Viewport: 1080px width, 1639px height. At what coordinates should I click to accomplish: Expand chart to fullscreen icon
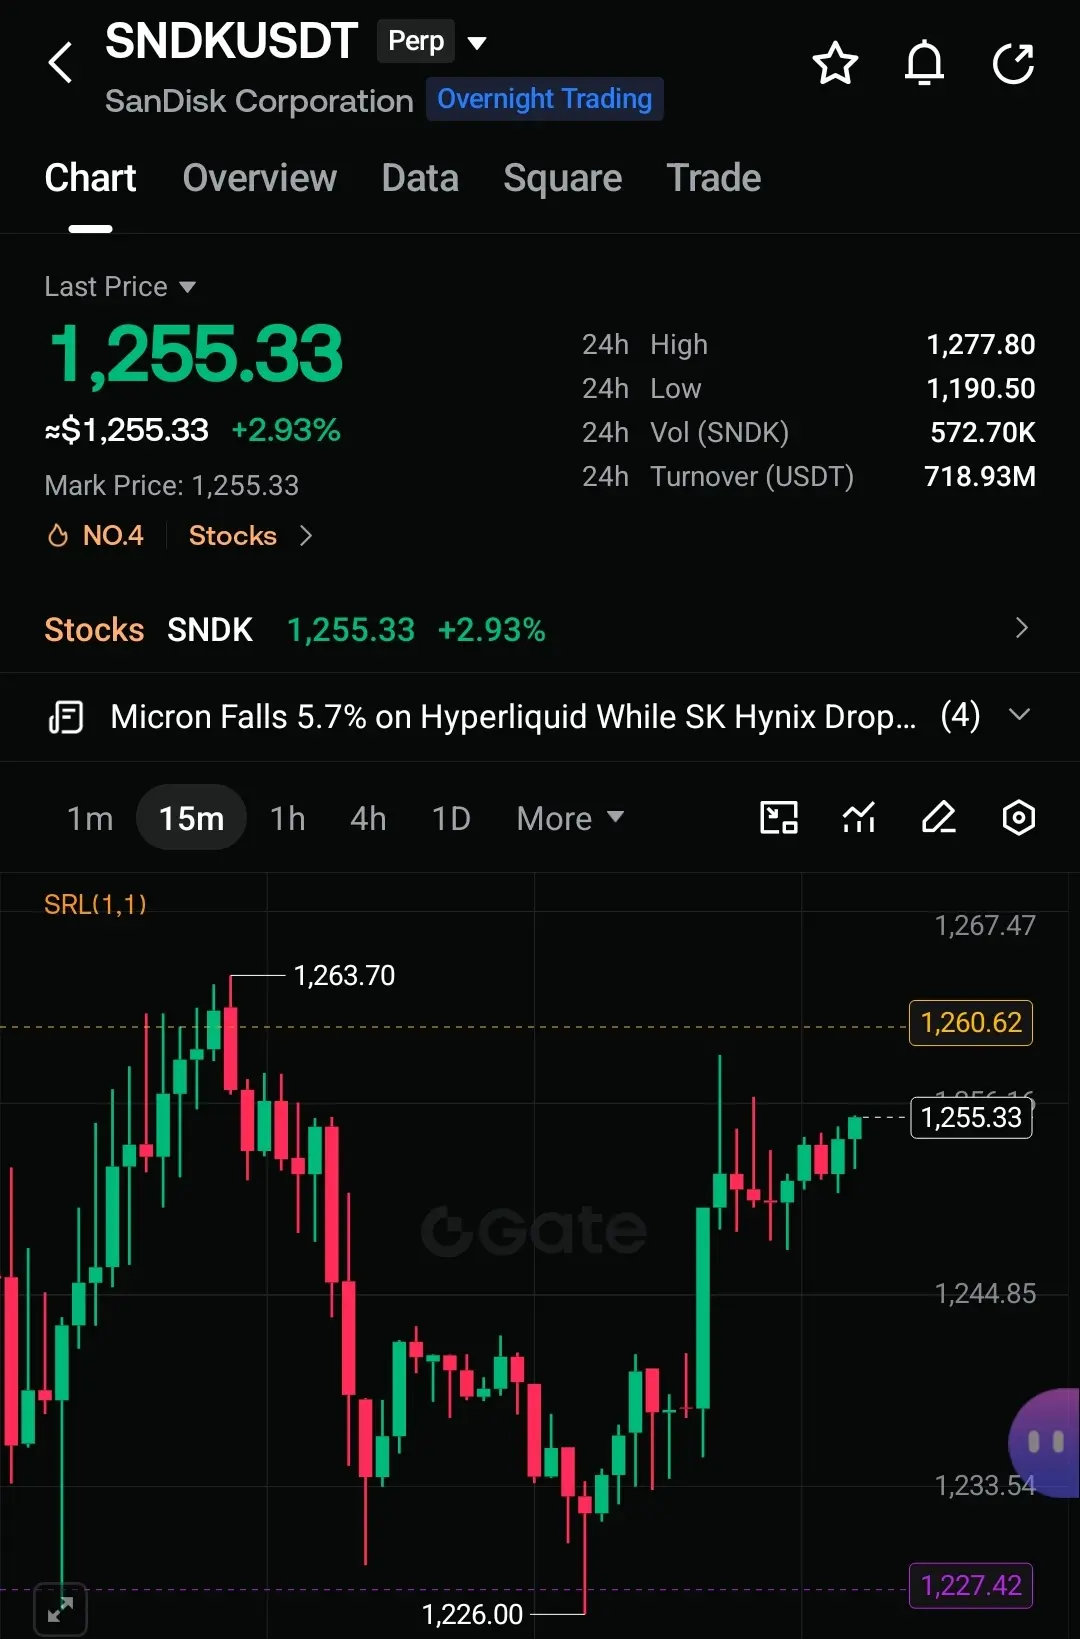(x=60, y=1610)
